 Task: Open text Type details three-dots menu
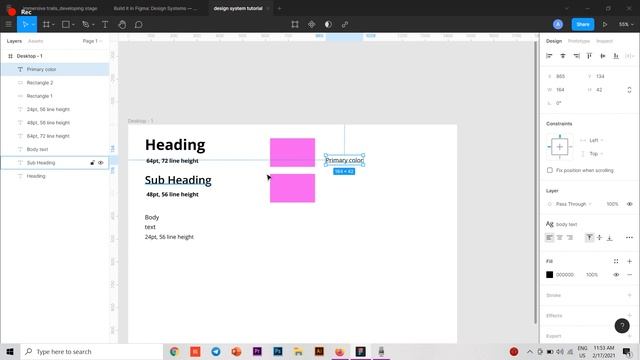pyautogui.click(x=629, y=238)
